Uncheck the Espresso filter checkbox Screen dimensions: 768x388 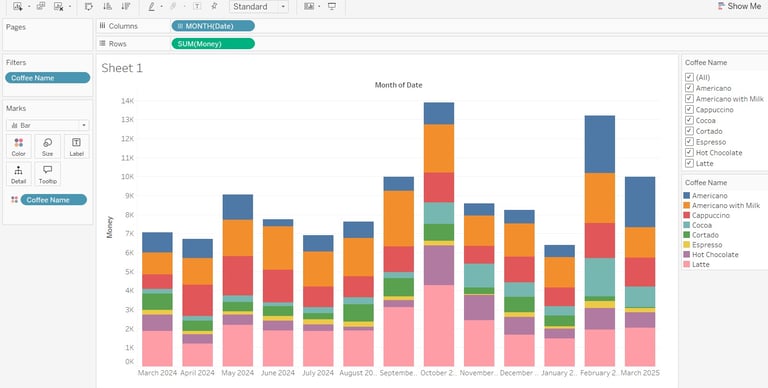click(x=689, y=142)
